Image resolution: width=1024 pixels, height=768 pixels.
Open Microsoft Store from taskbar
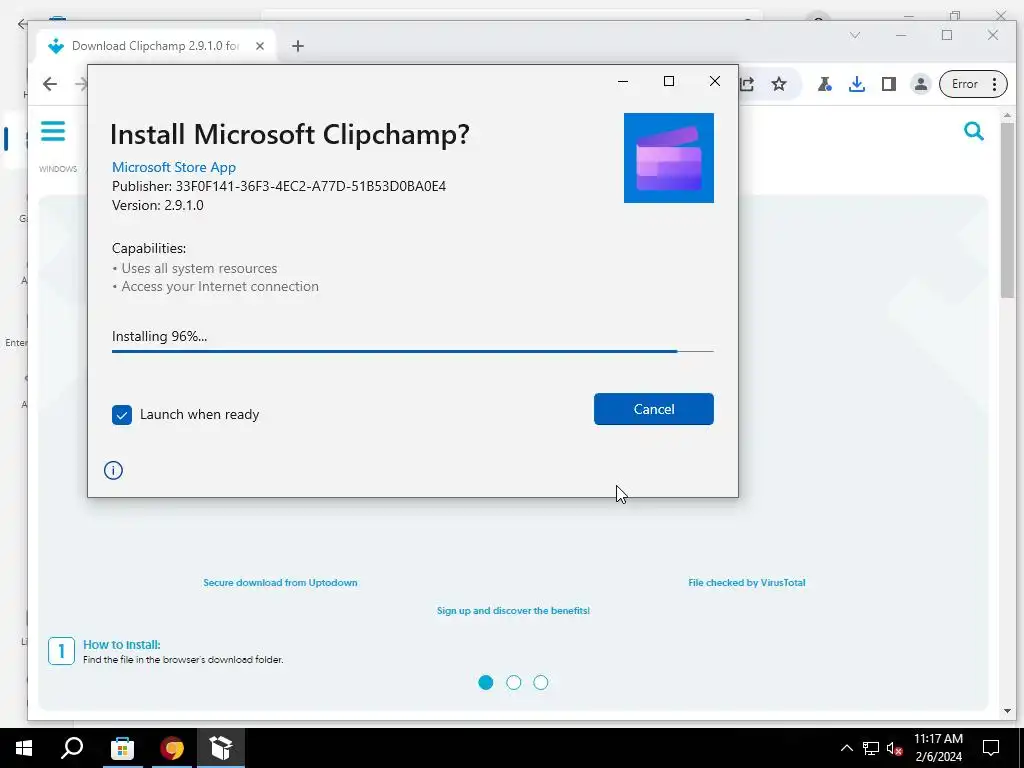(x=122, y=748)
